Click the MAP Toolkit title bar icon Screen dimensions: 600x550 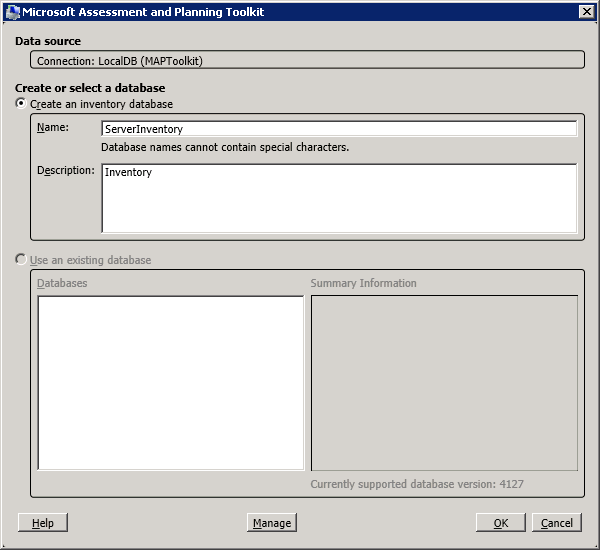click(x=12, y=11)
